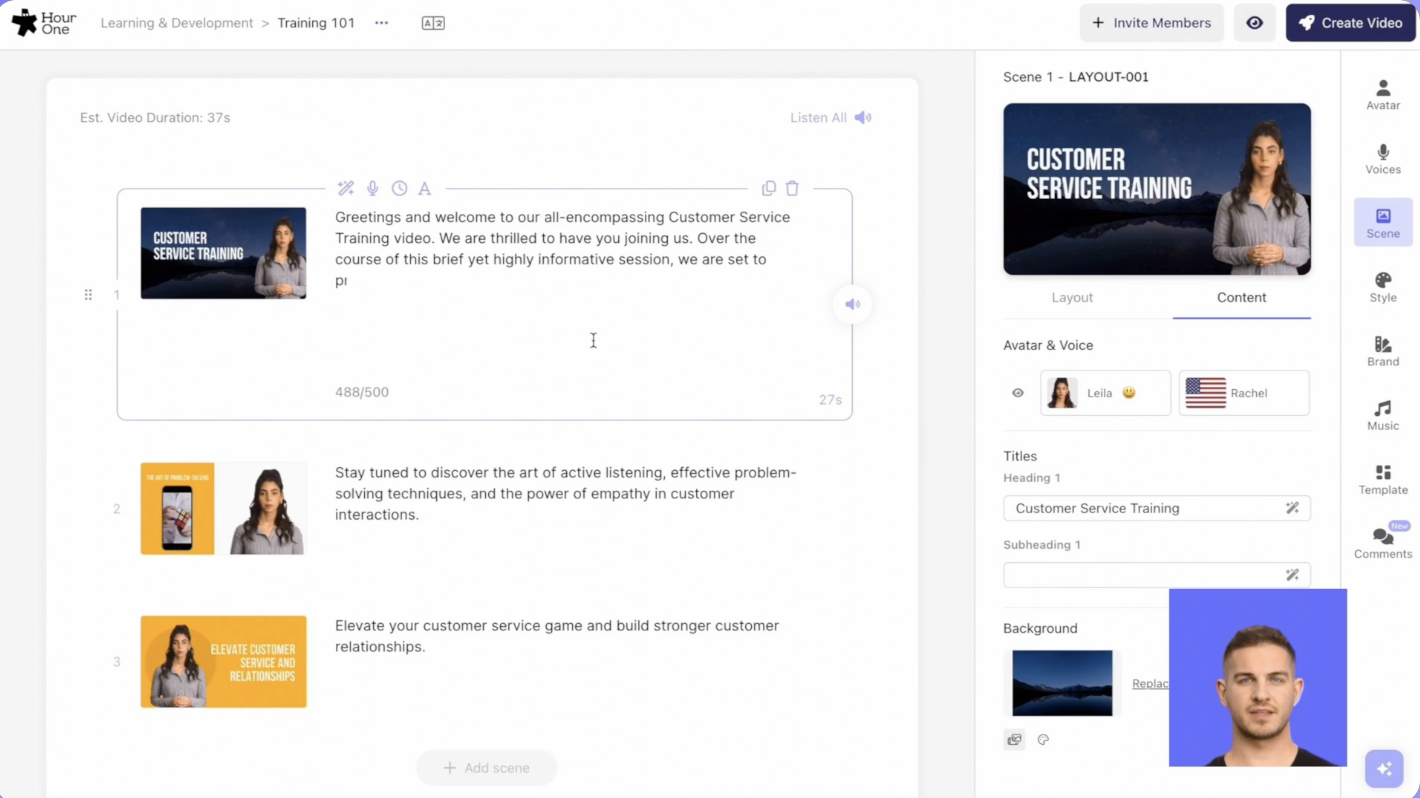1420x798 pixels.
Task: Click the microphone record icon in scene 1
Action: coord(372,188)
